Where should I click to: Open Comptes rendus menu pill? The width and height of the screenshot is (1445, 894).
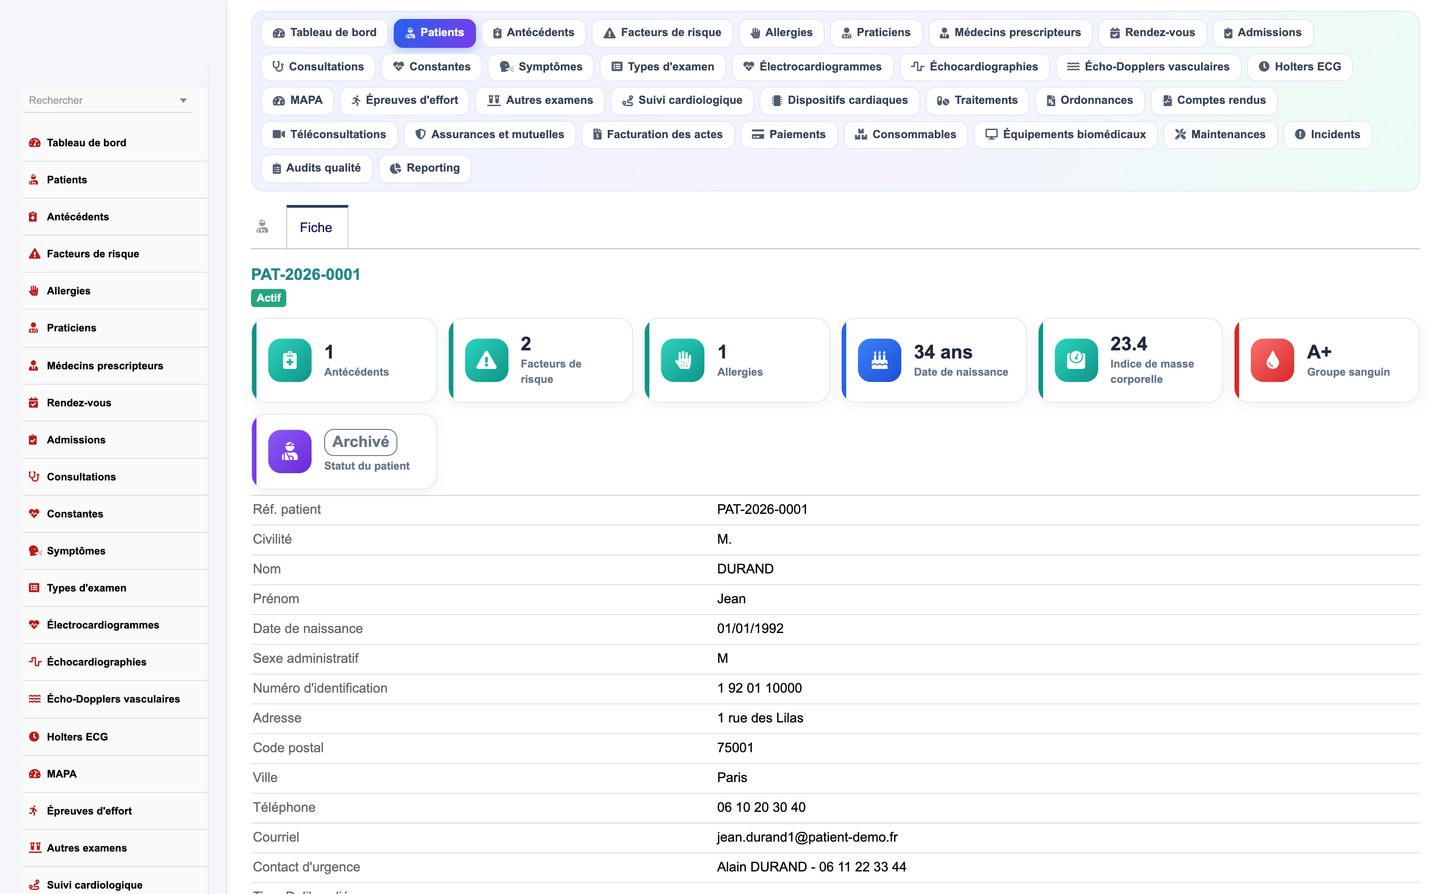1214,100
